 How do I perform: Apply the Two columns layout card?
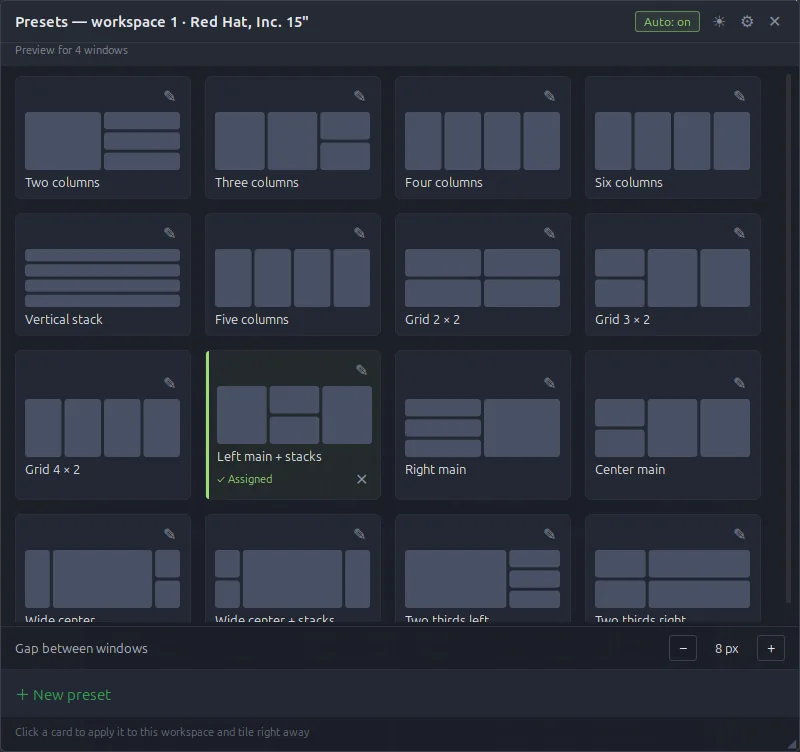(103, 137)
